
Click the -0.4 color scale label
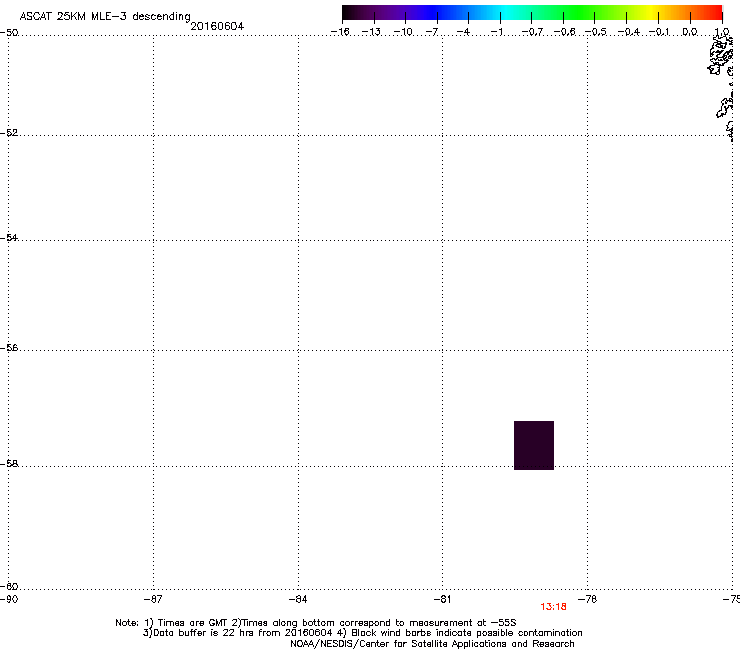[x=629, y=32]
